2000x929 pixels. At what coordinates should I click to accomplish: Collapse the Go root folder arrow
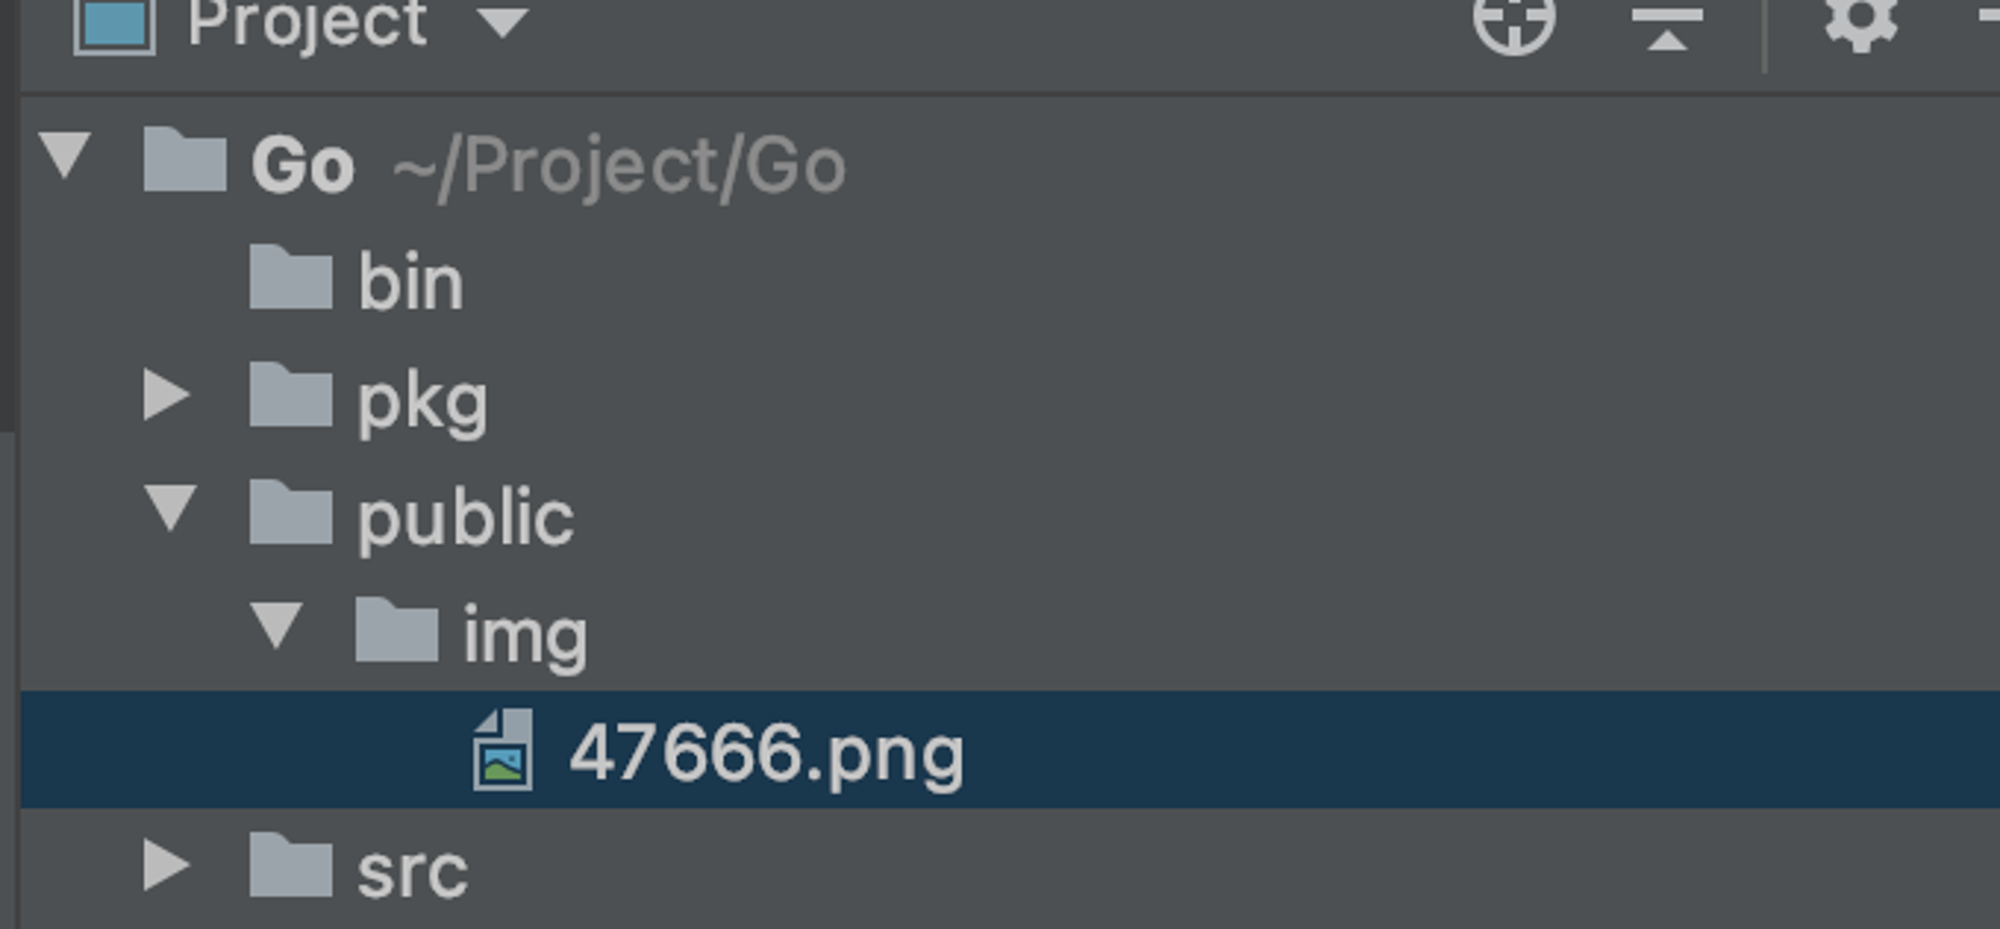tap(66, 156)
